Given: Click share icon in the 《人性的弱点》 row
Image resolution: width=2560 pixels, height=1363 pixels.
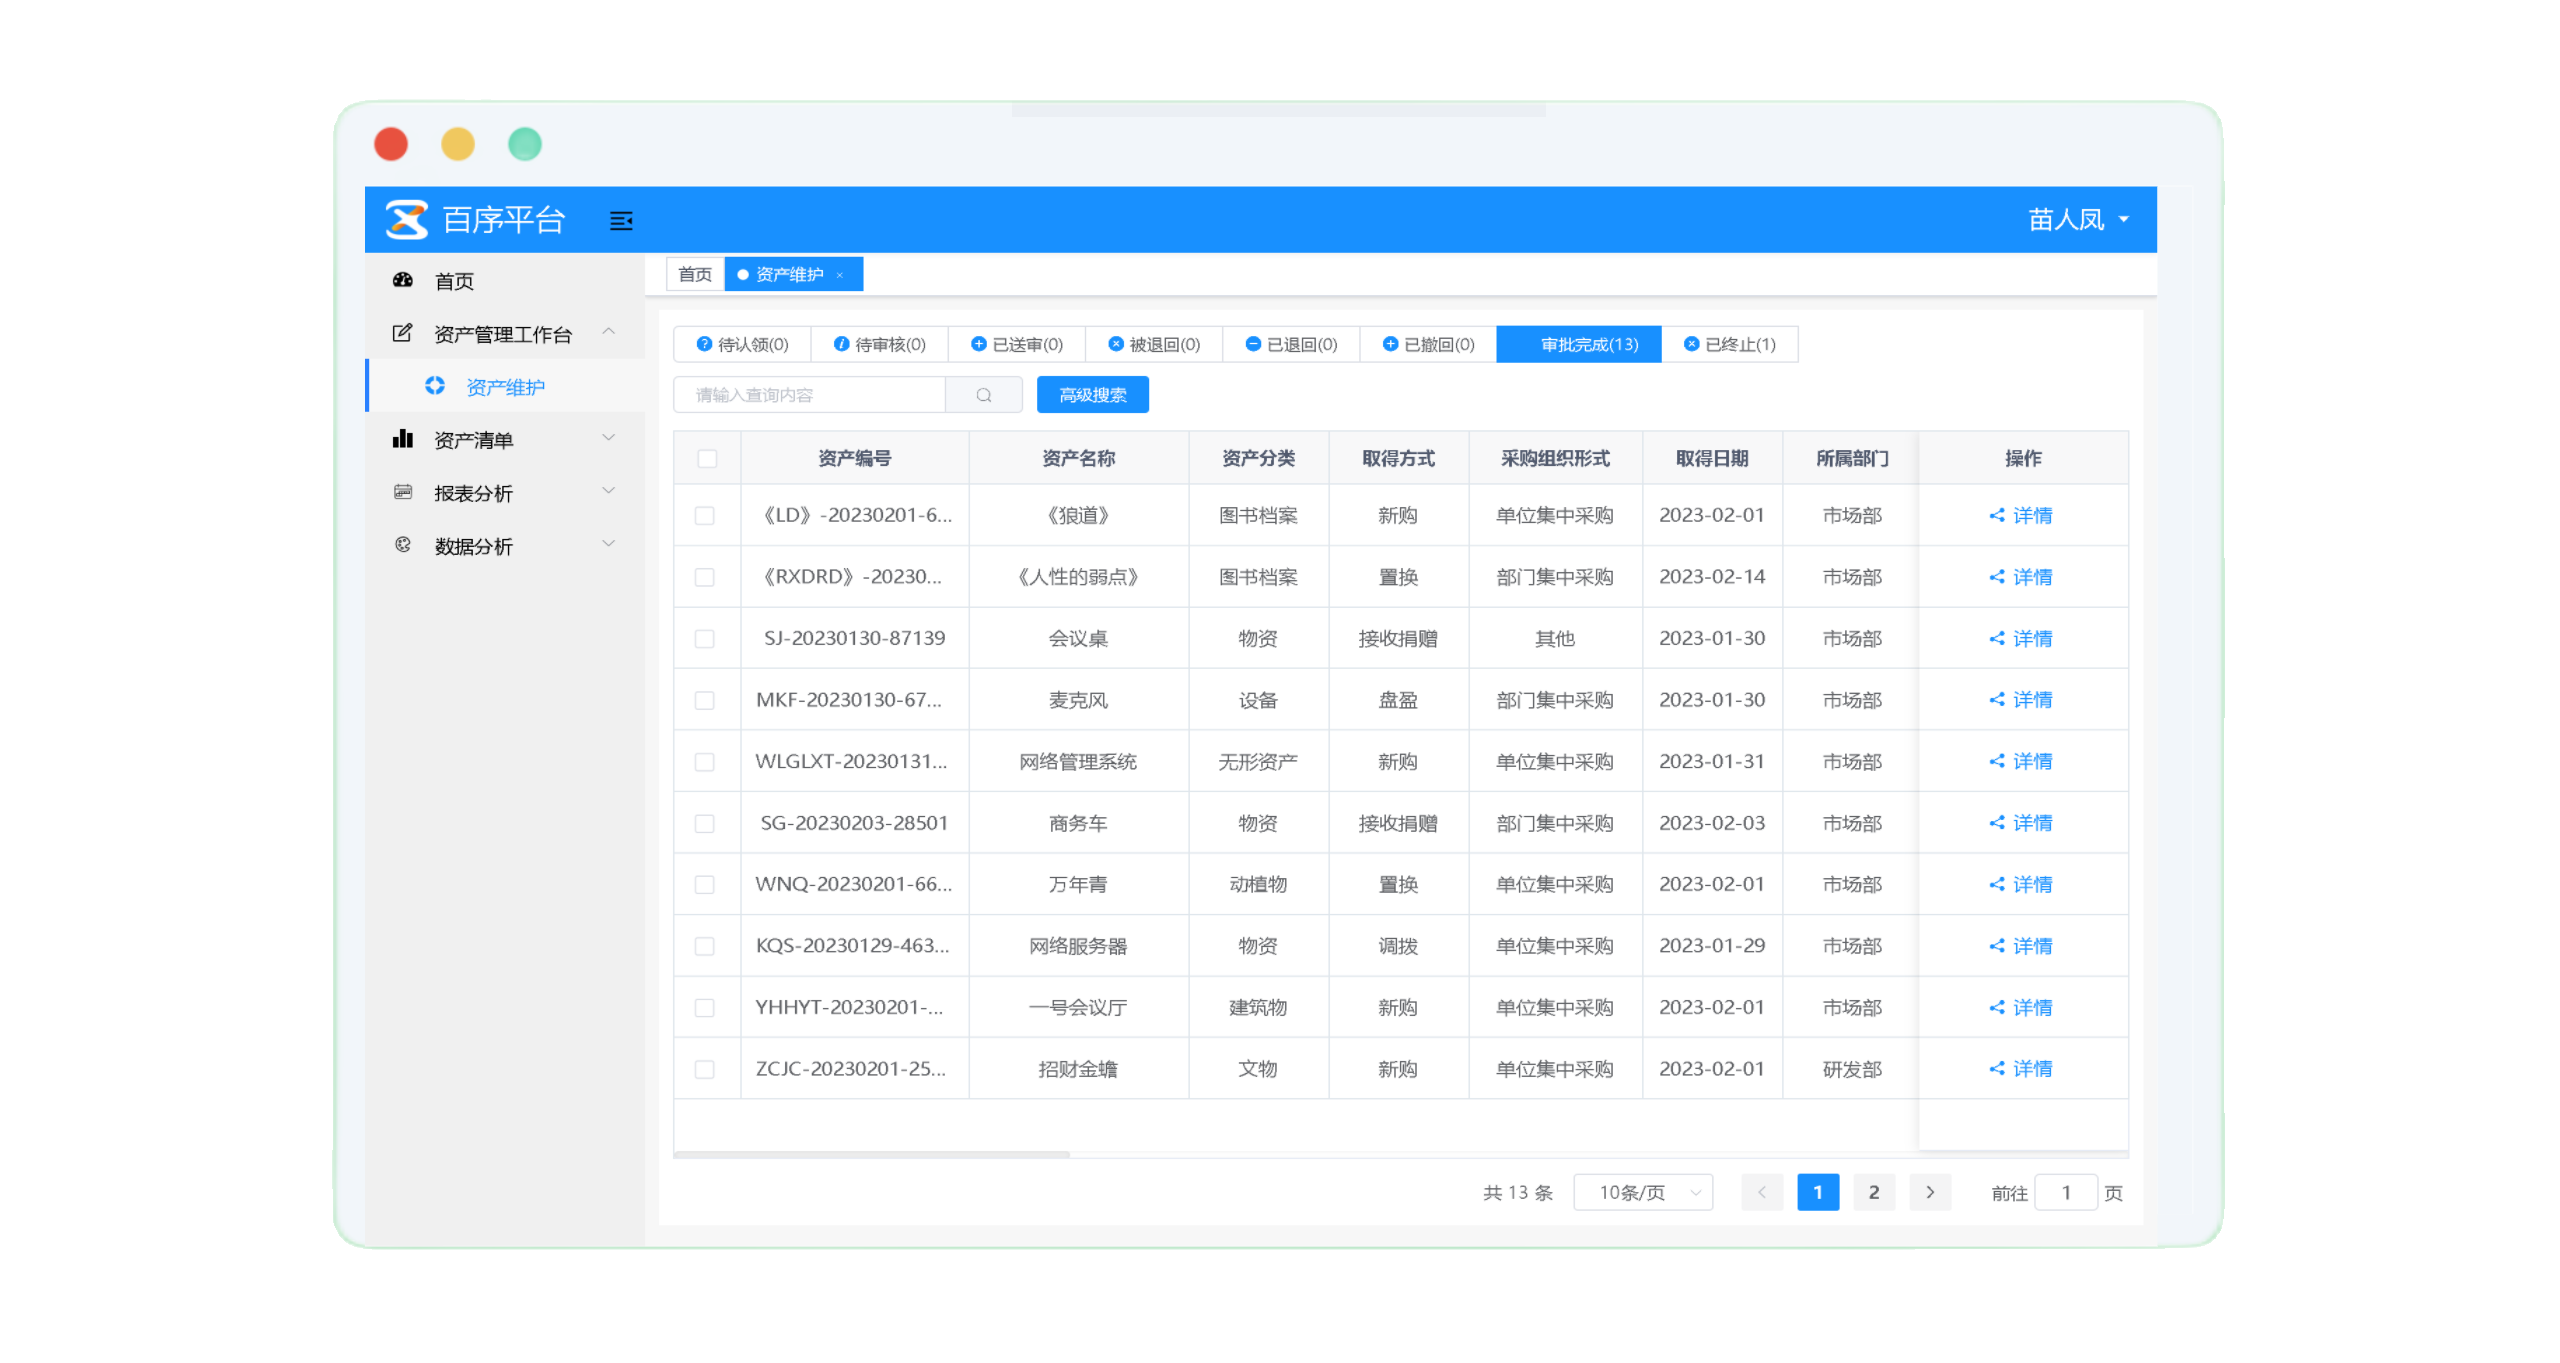Looking at the screenshot, I should pos(1996,577).
